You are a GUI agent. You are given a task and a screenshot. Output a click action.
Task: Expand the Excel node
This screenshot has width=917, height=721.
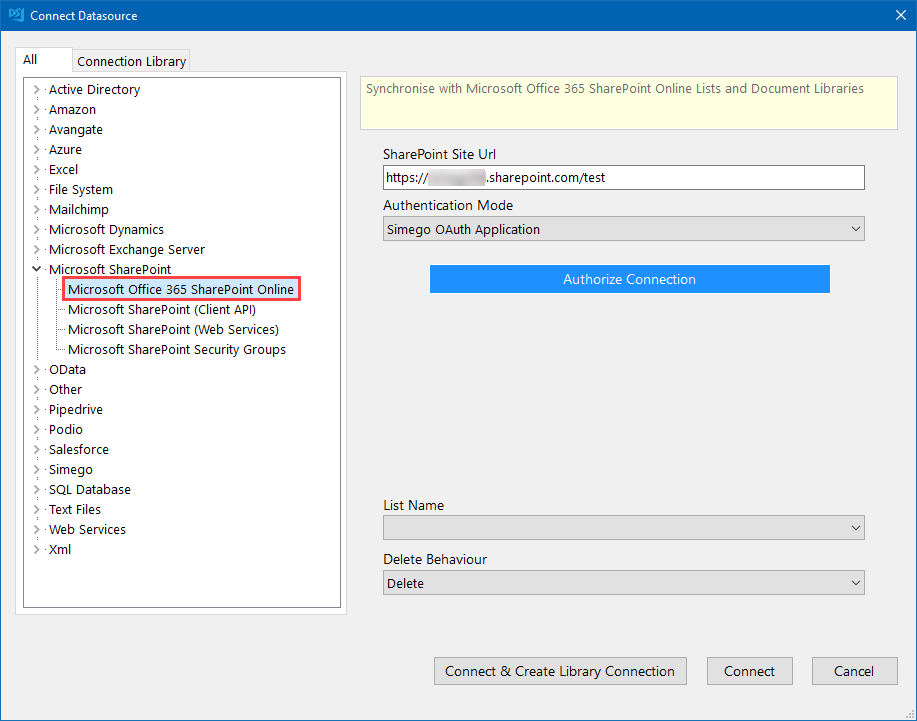[36, 170]
